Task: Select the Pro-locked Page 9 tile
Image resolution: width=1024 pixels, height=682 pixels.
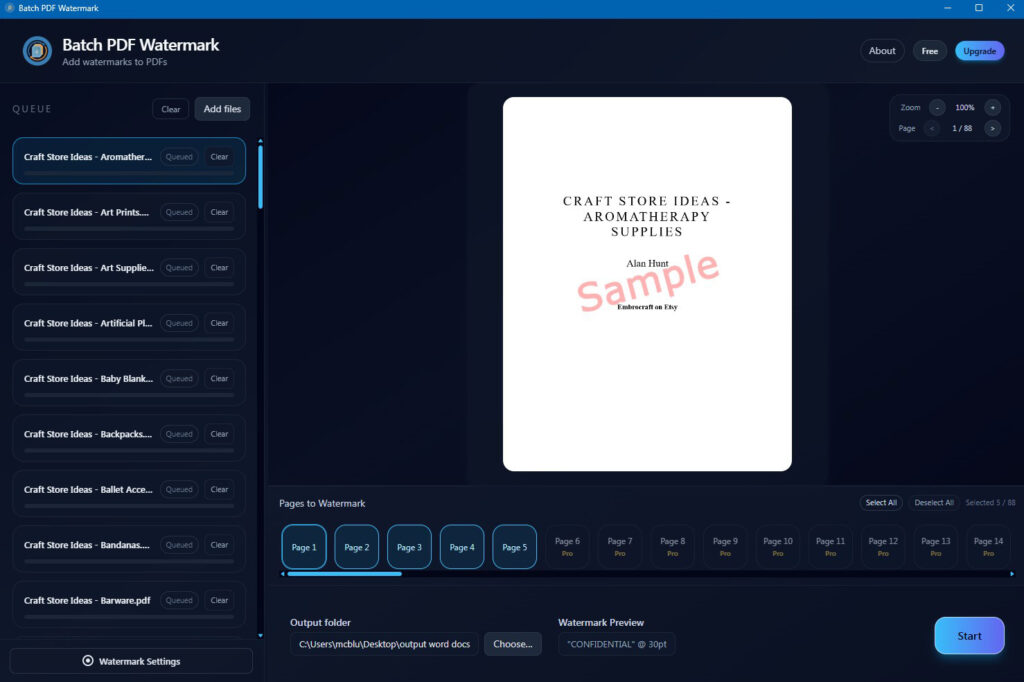Action: point(725,547)
